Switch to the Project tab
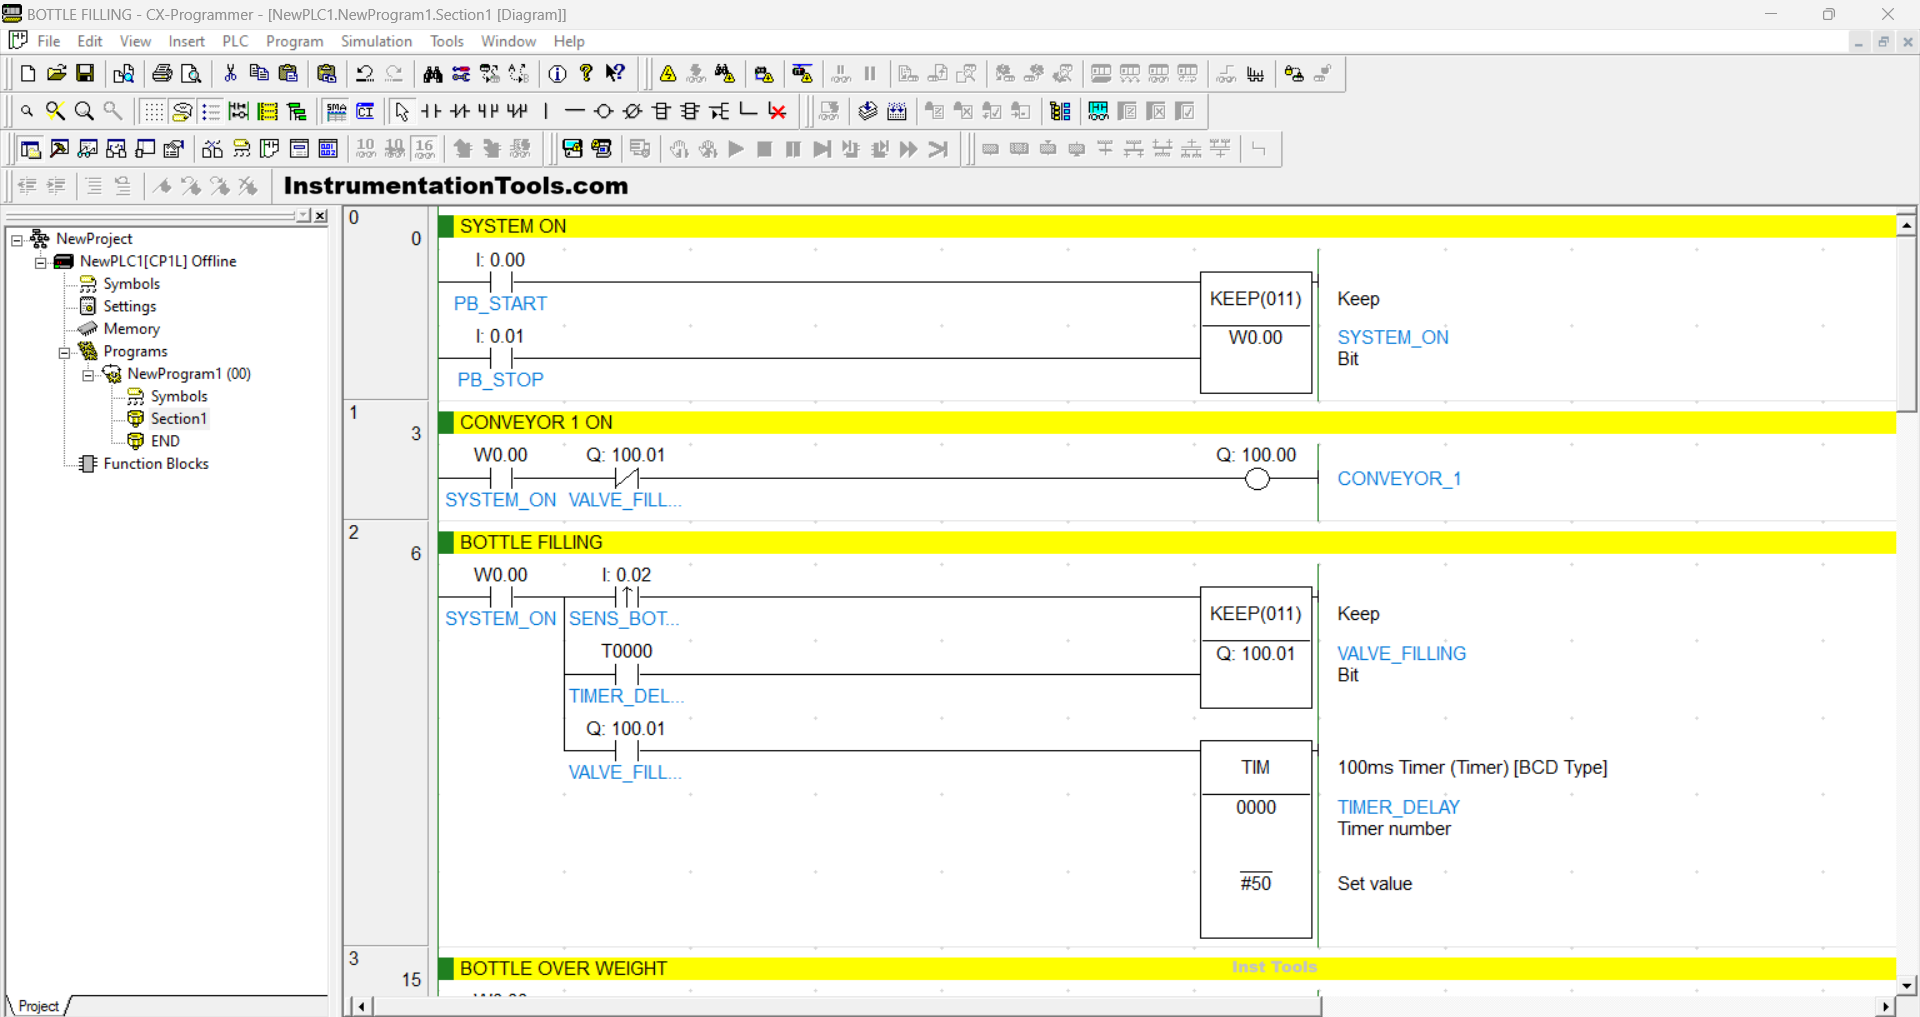The image size is (1920, 1017). (38, 1006)
